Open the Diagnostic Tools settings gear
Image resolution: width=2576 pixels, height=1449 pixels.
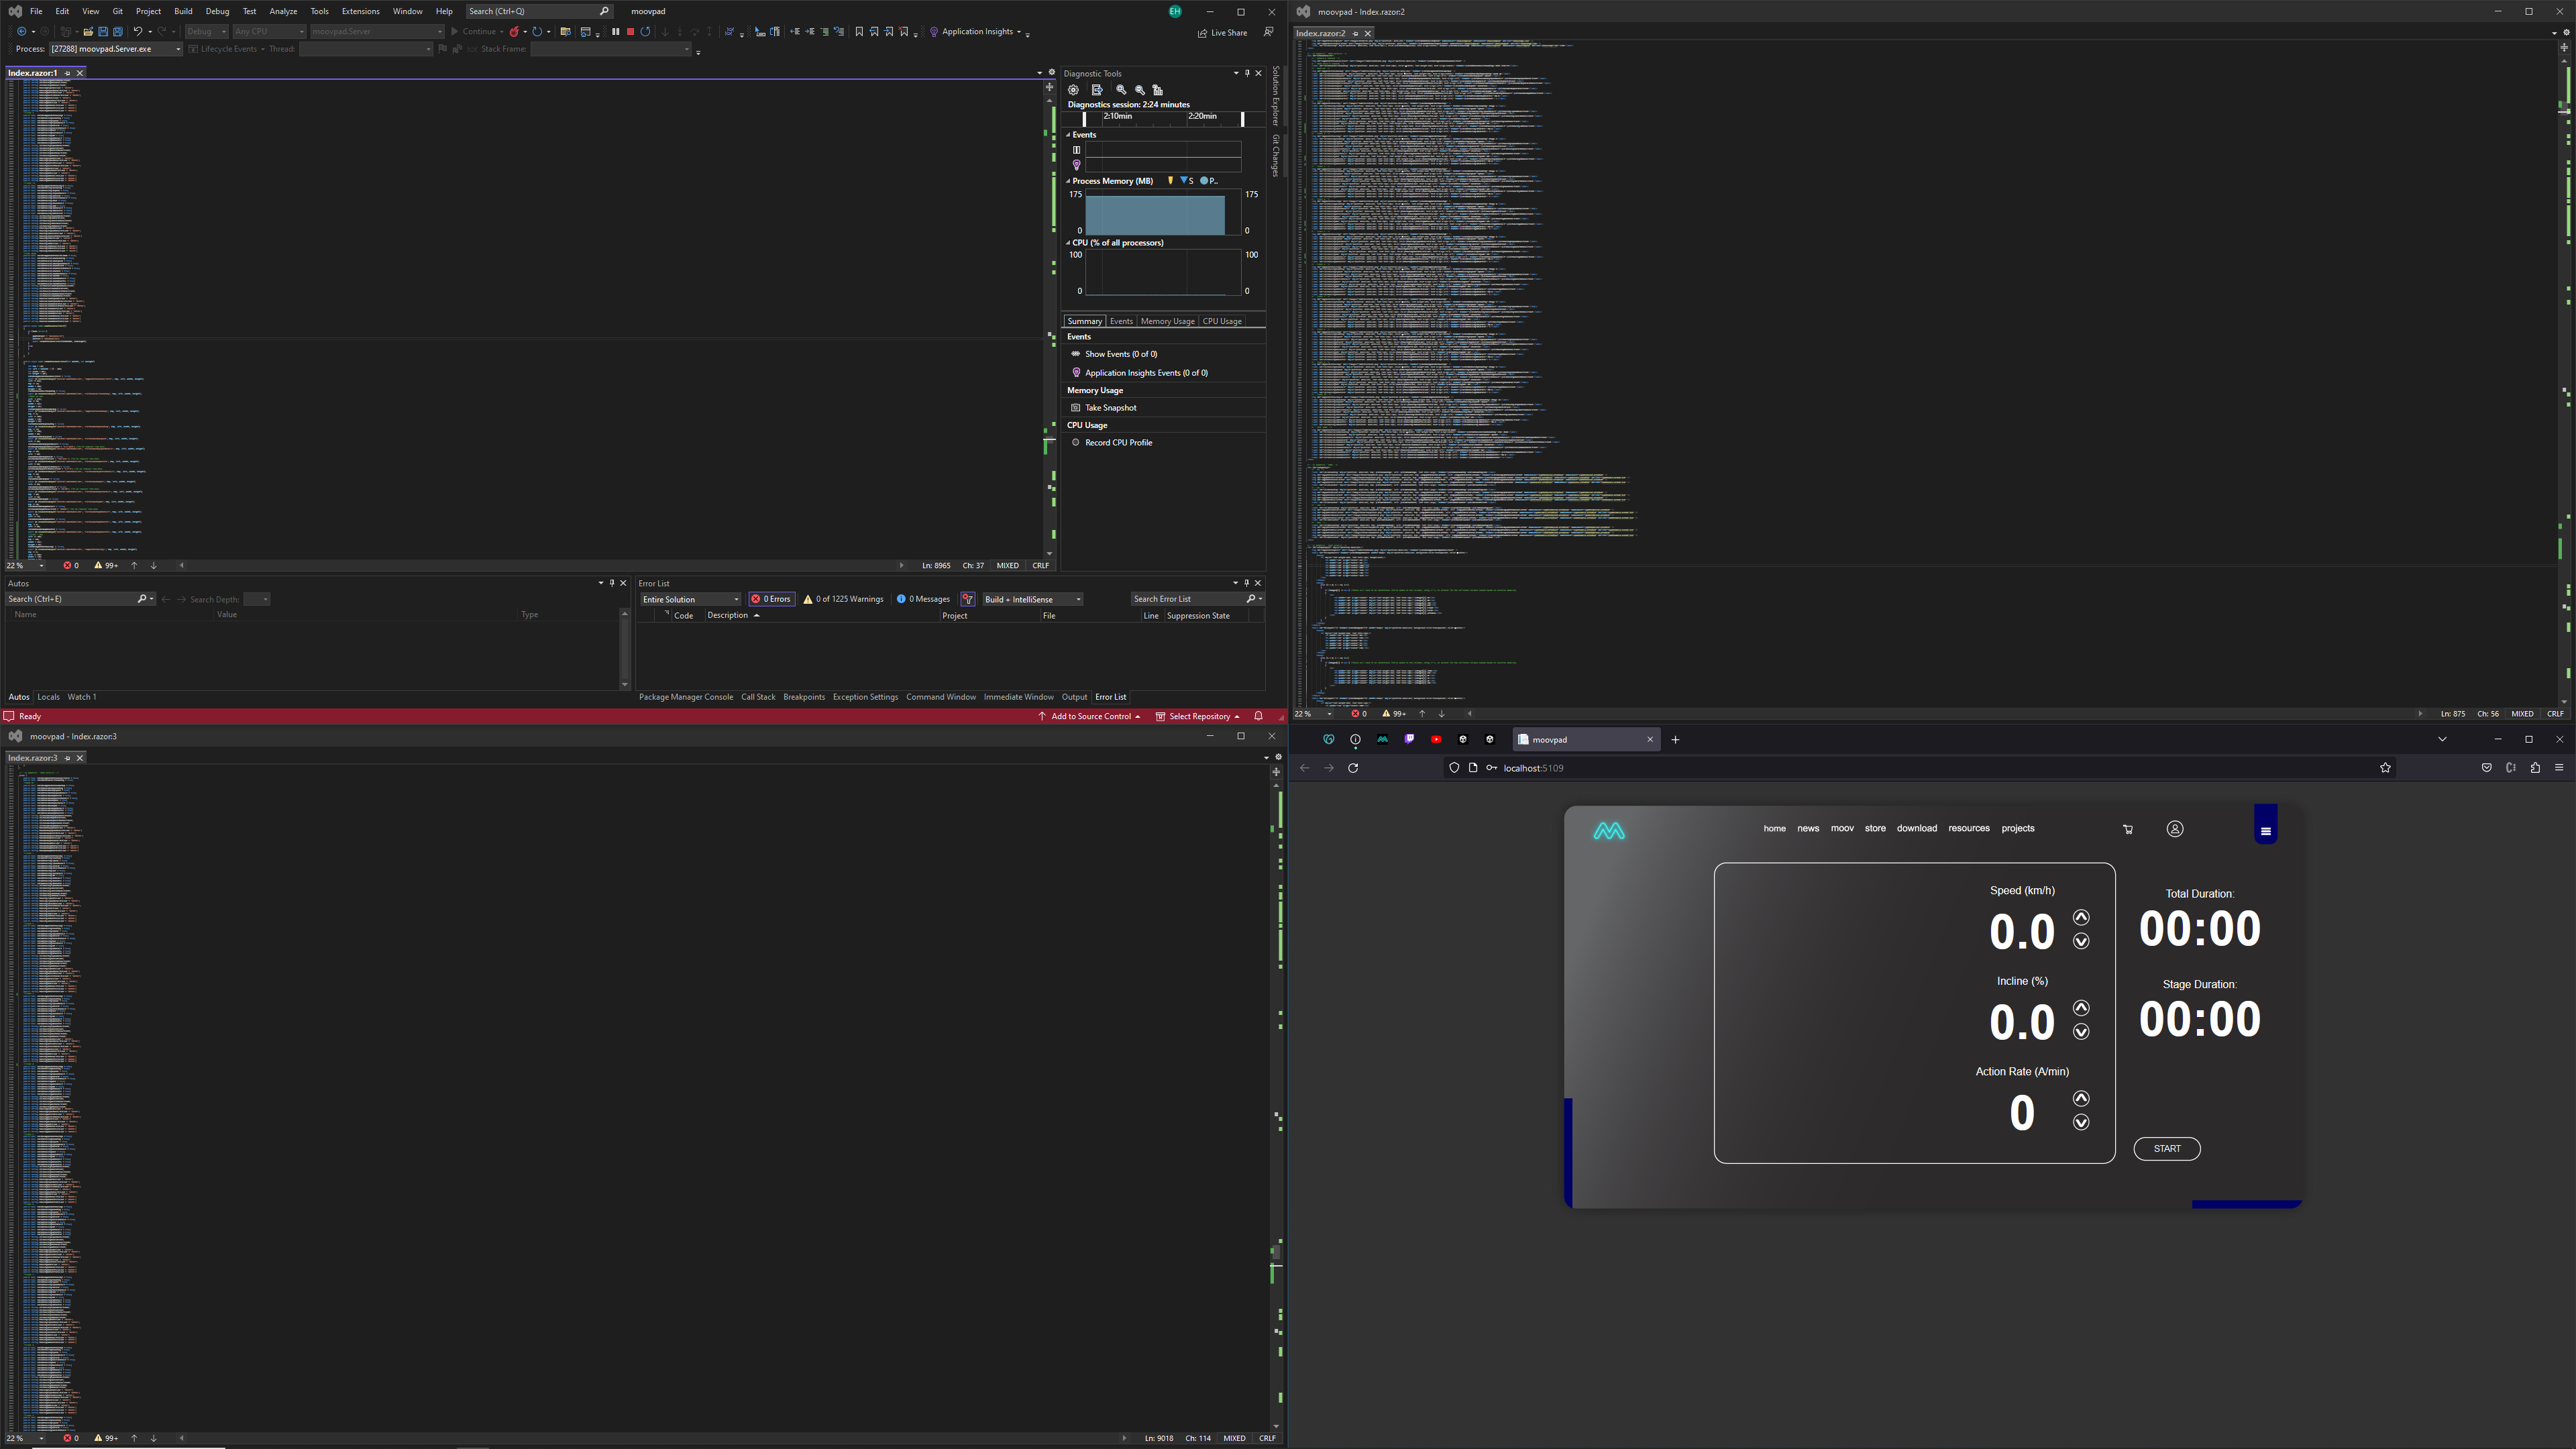click(x=1073, y=90)
